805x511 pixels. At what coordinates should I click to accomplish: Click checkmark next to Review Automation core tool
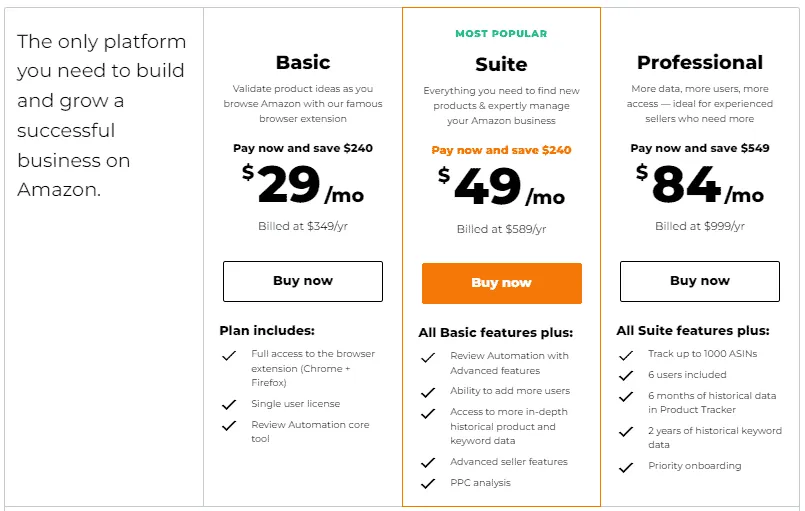point(229,426)
